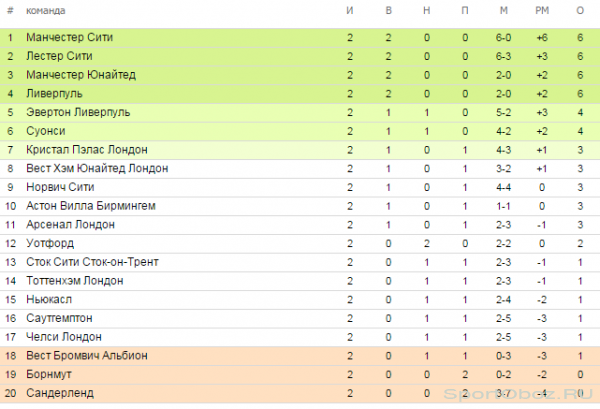Click the Манчестер Сити team name
The height and width of the screenshot is (409, 600).
(x=69, y=37)
